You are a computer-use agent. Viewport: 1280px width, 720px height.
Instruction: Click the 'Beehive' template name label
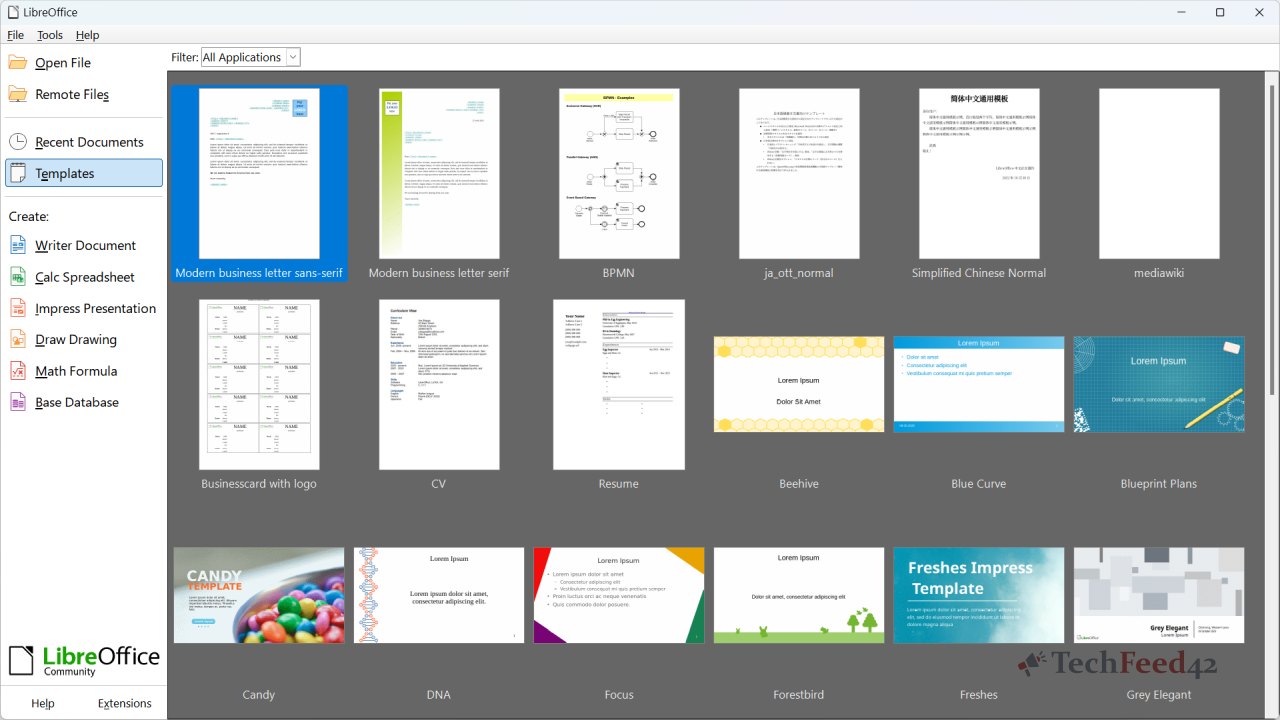point(799,484)
